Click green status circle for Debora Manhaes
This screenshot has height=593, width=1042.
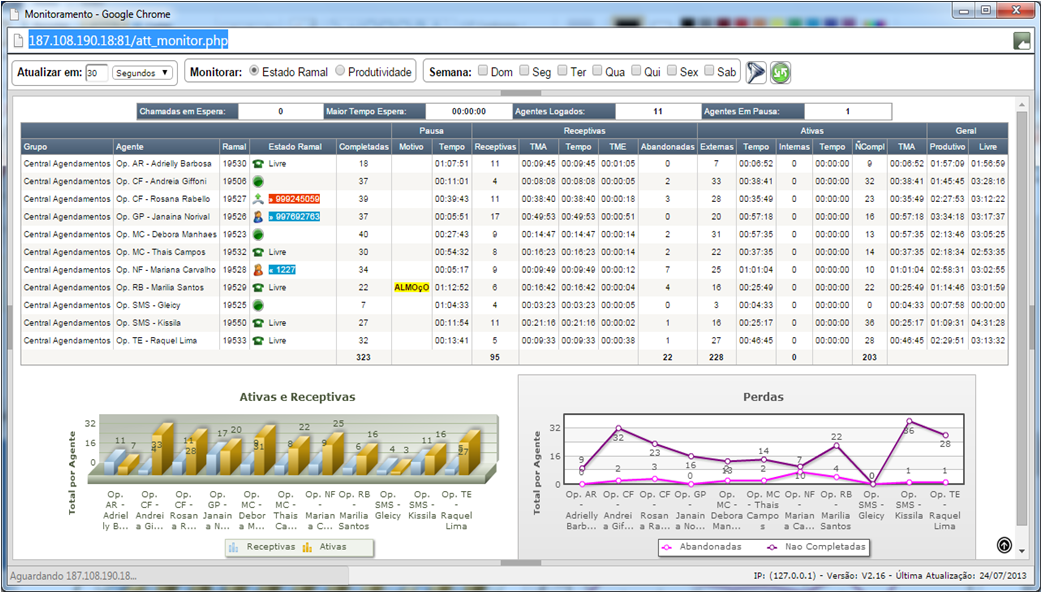(259, 235)
